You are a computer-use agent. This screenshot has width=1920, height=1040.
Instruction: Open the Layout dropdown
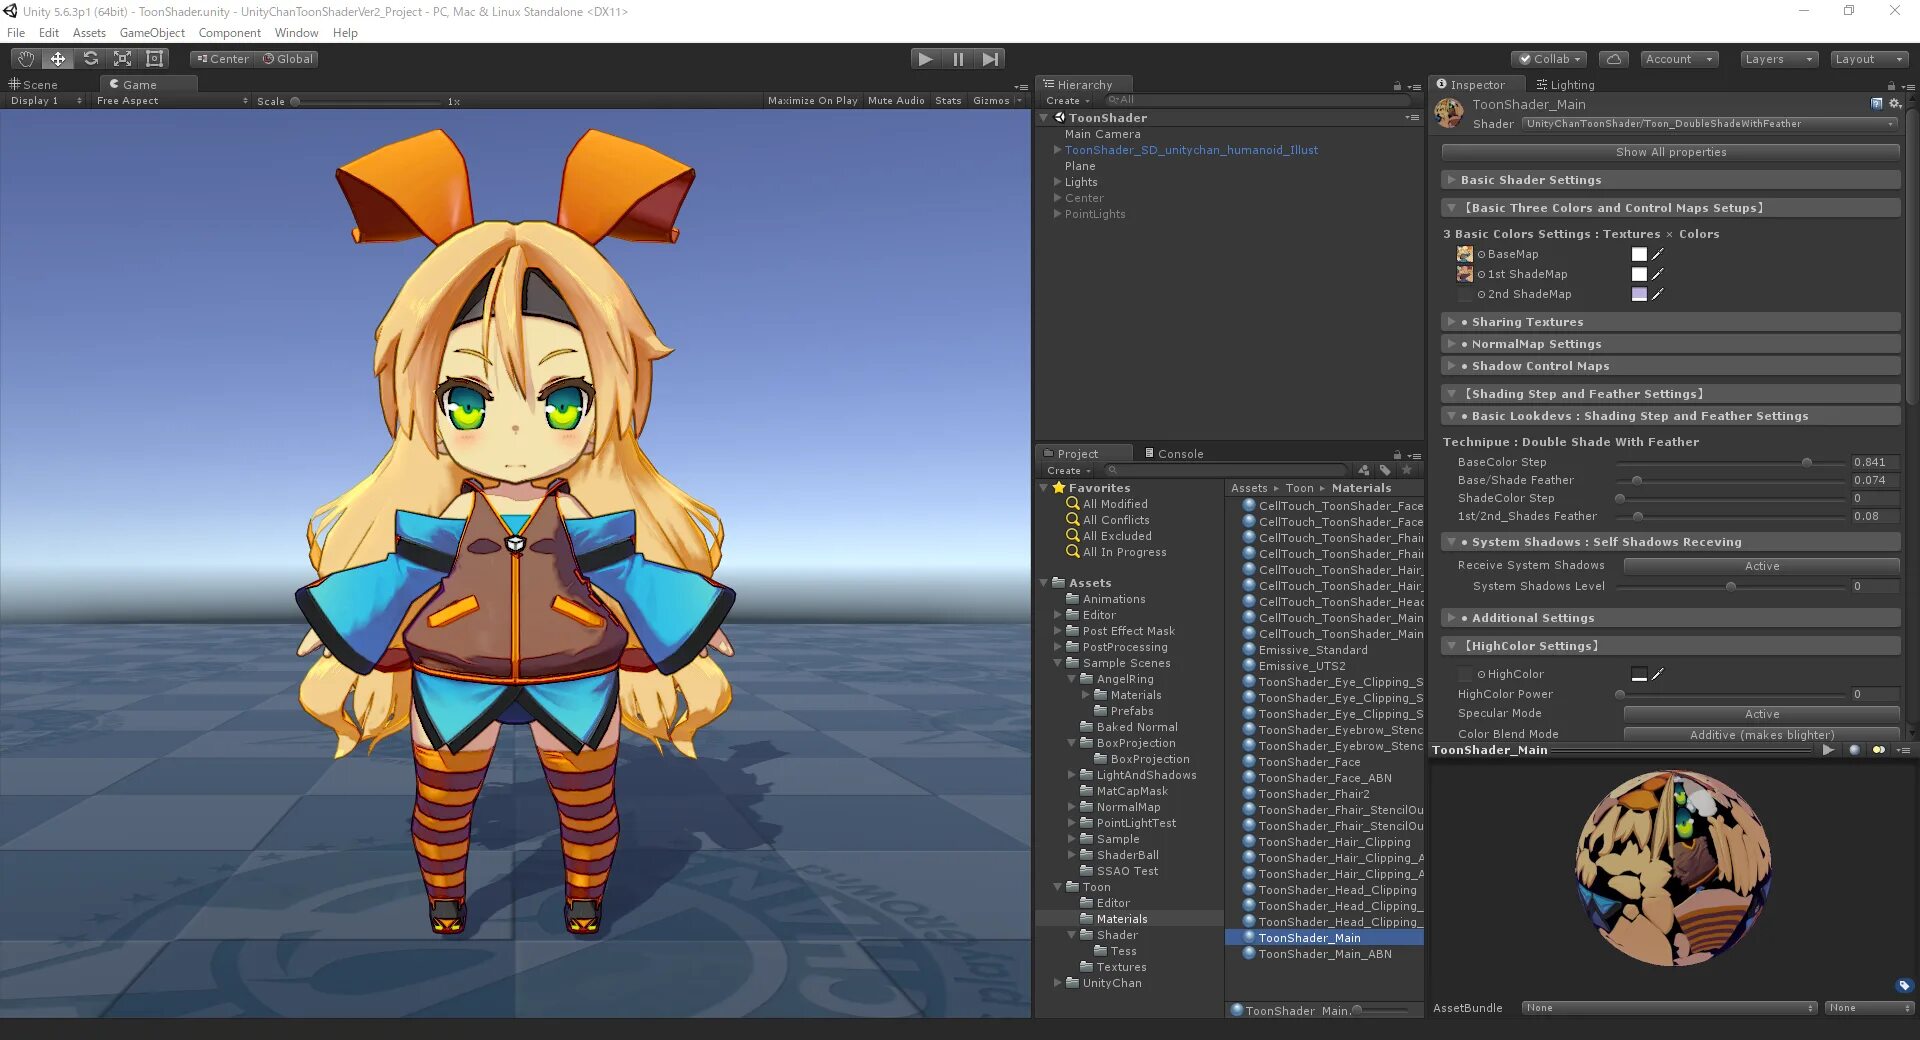click(1869, 59)
